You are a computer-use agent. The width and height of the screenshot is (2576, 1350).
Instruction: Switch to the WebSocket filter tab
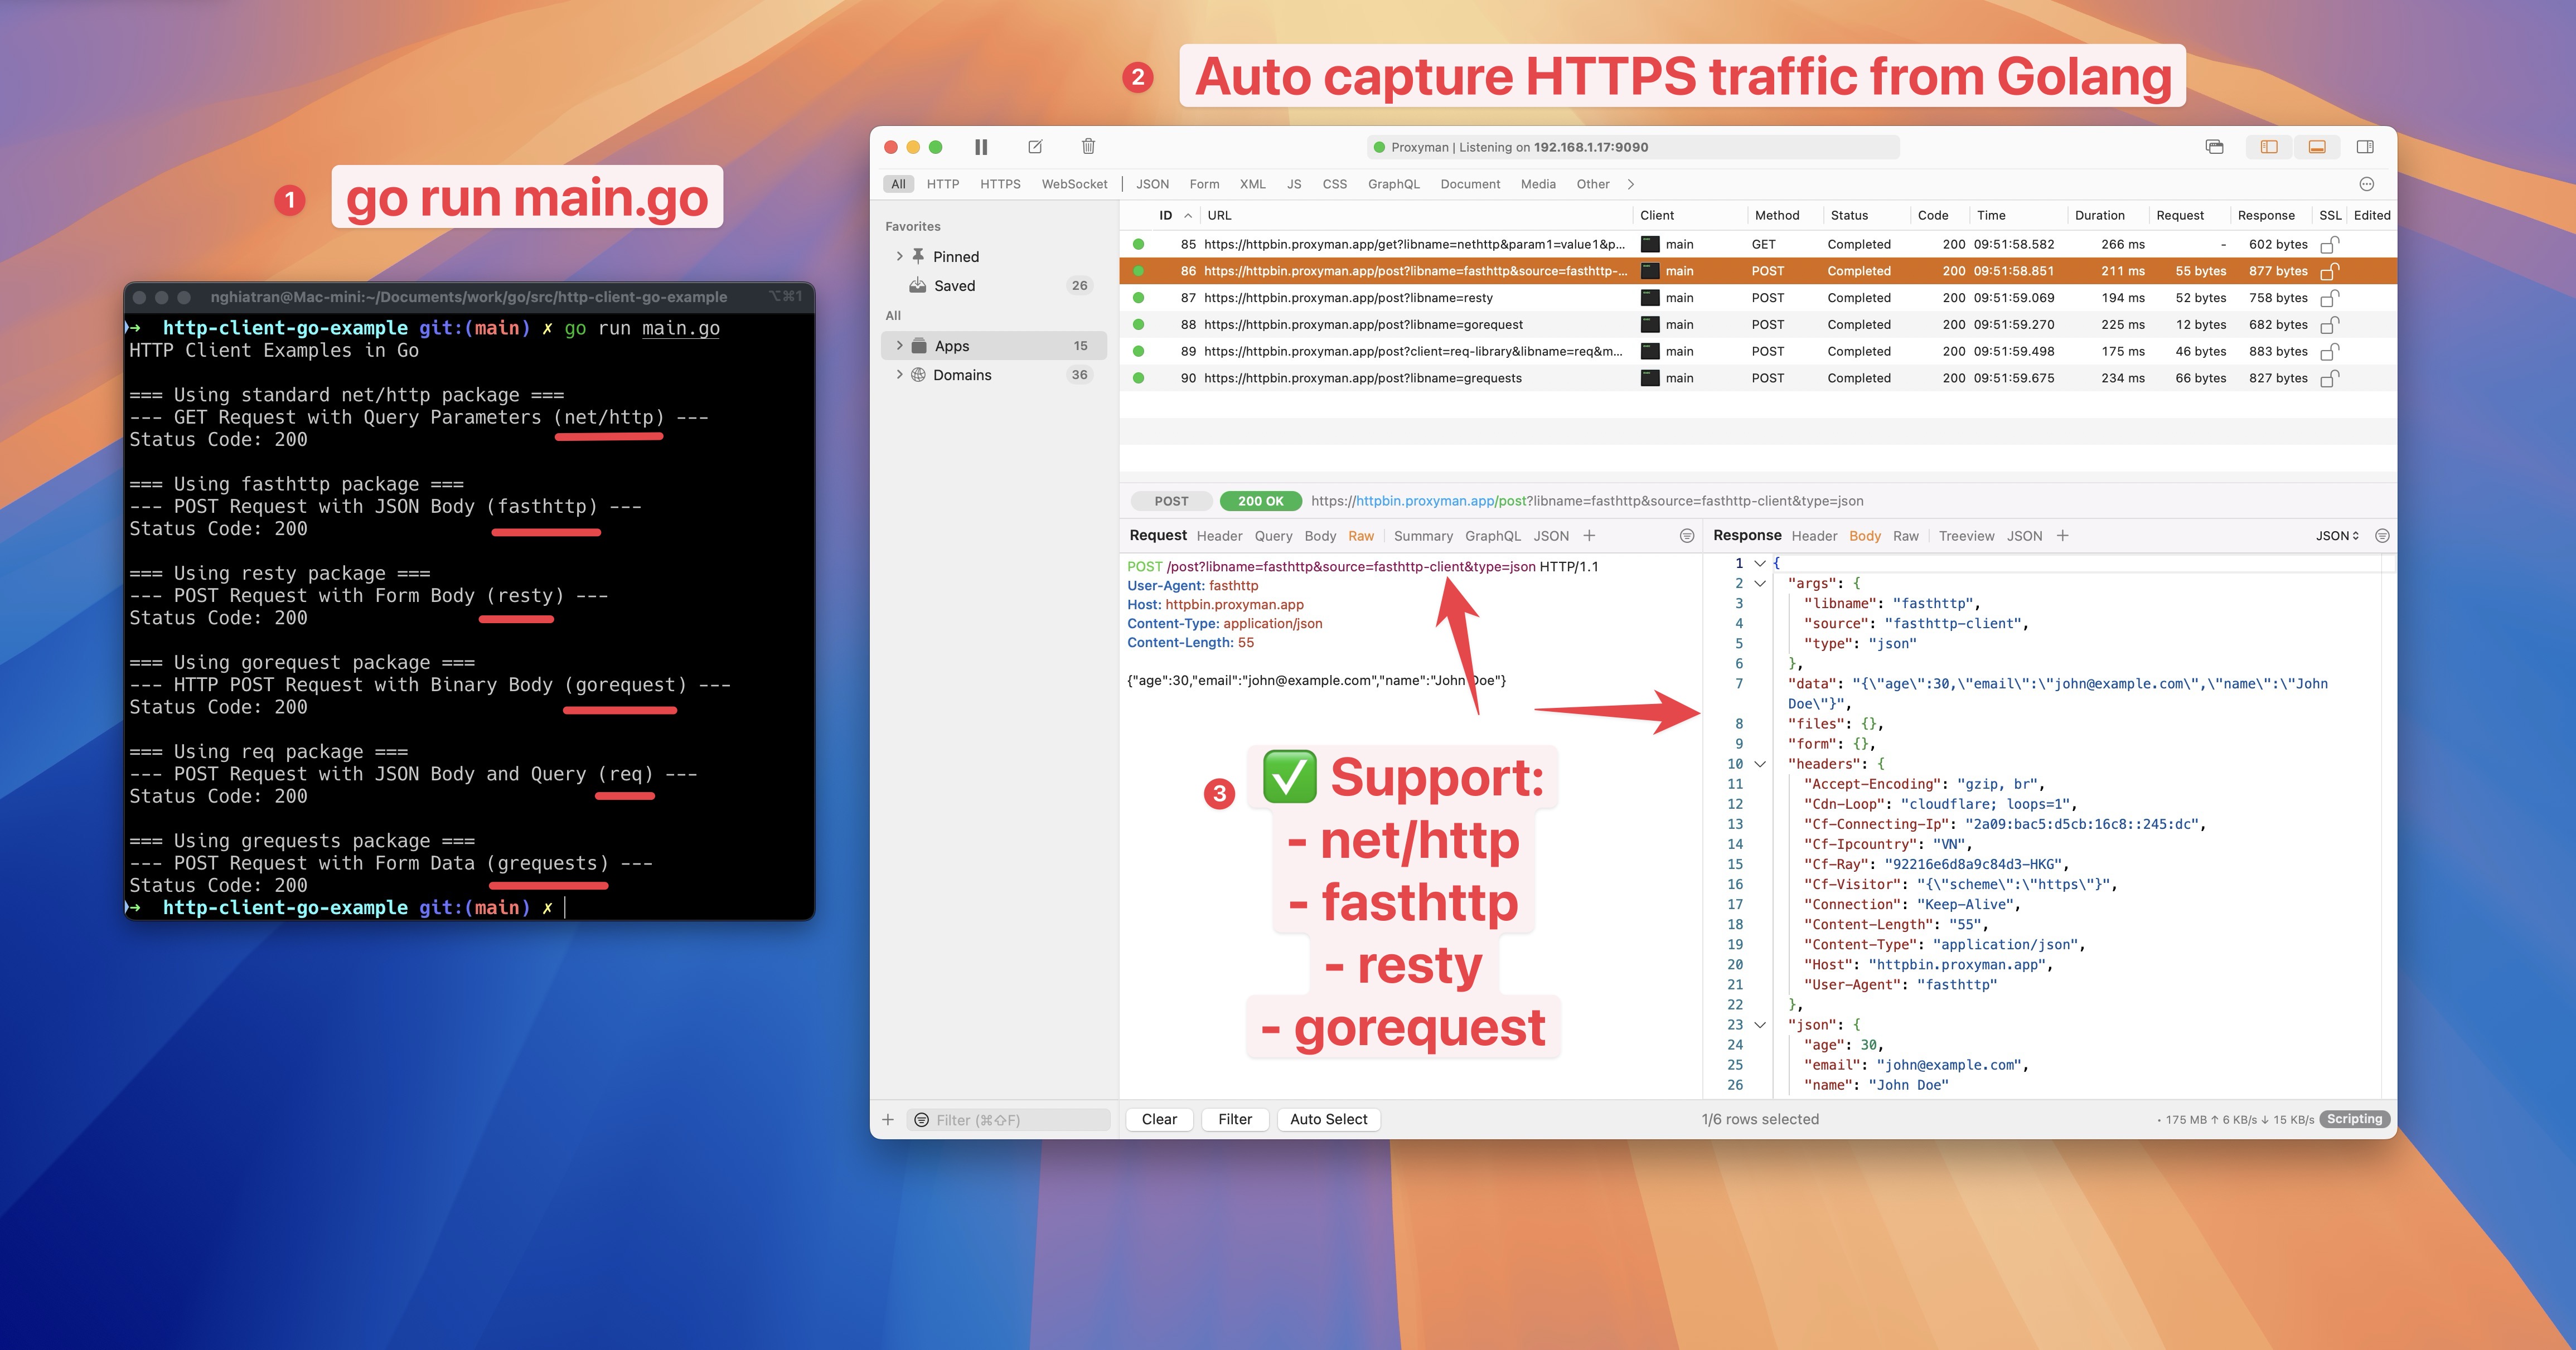click(1074, 184)
